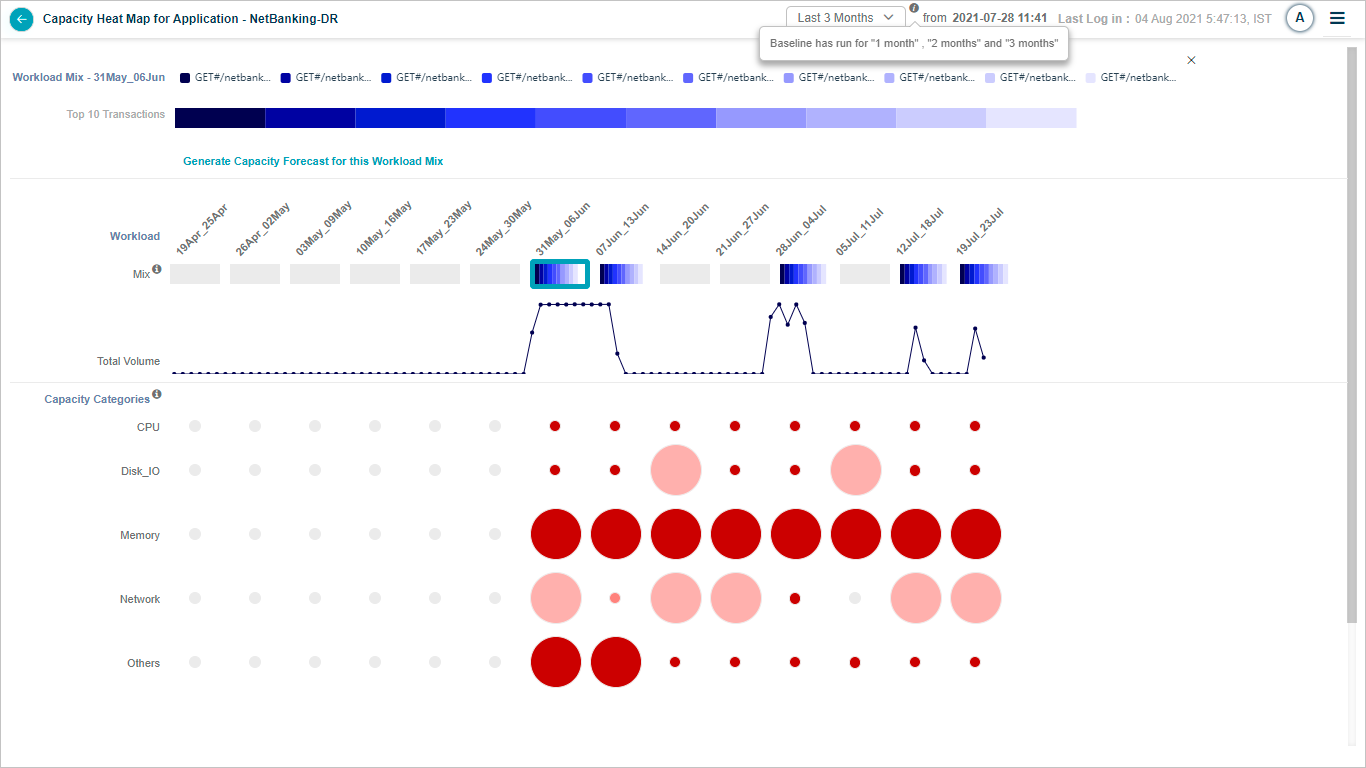Image resolution: width=1366 pixels, height=768 pixels.
Task: Click the Capacity Categories info icon
Action: tap(157, 395)
